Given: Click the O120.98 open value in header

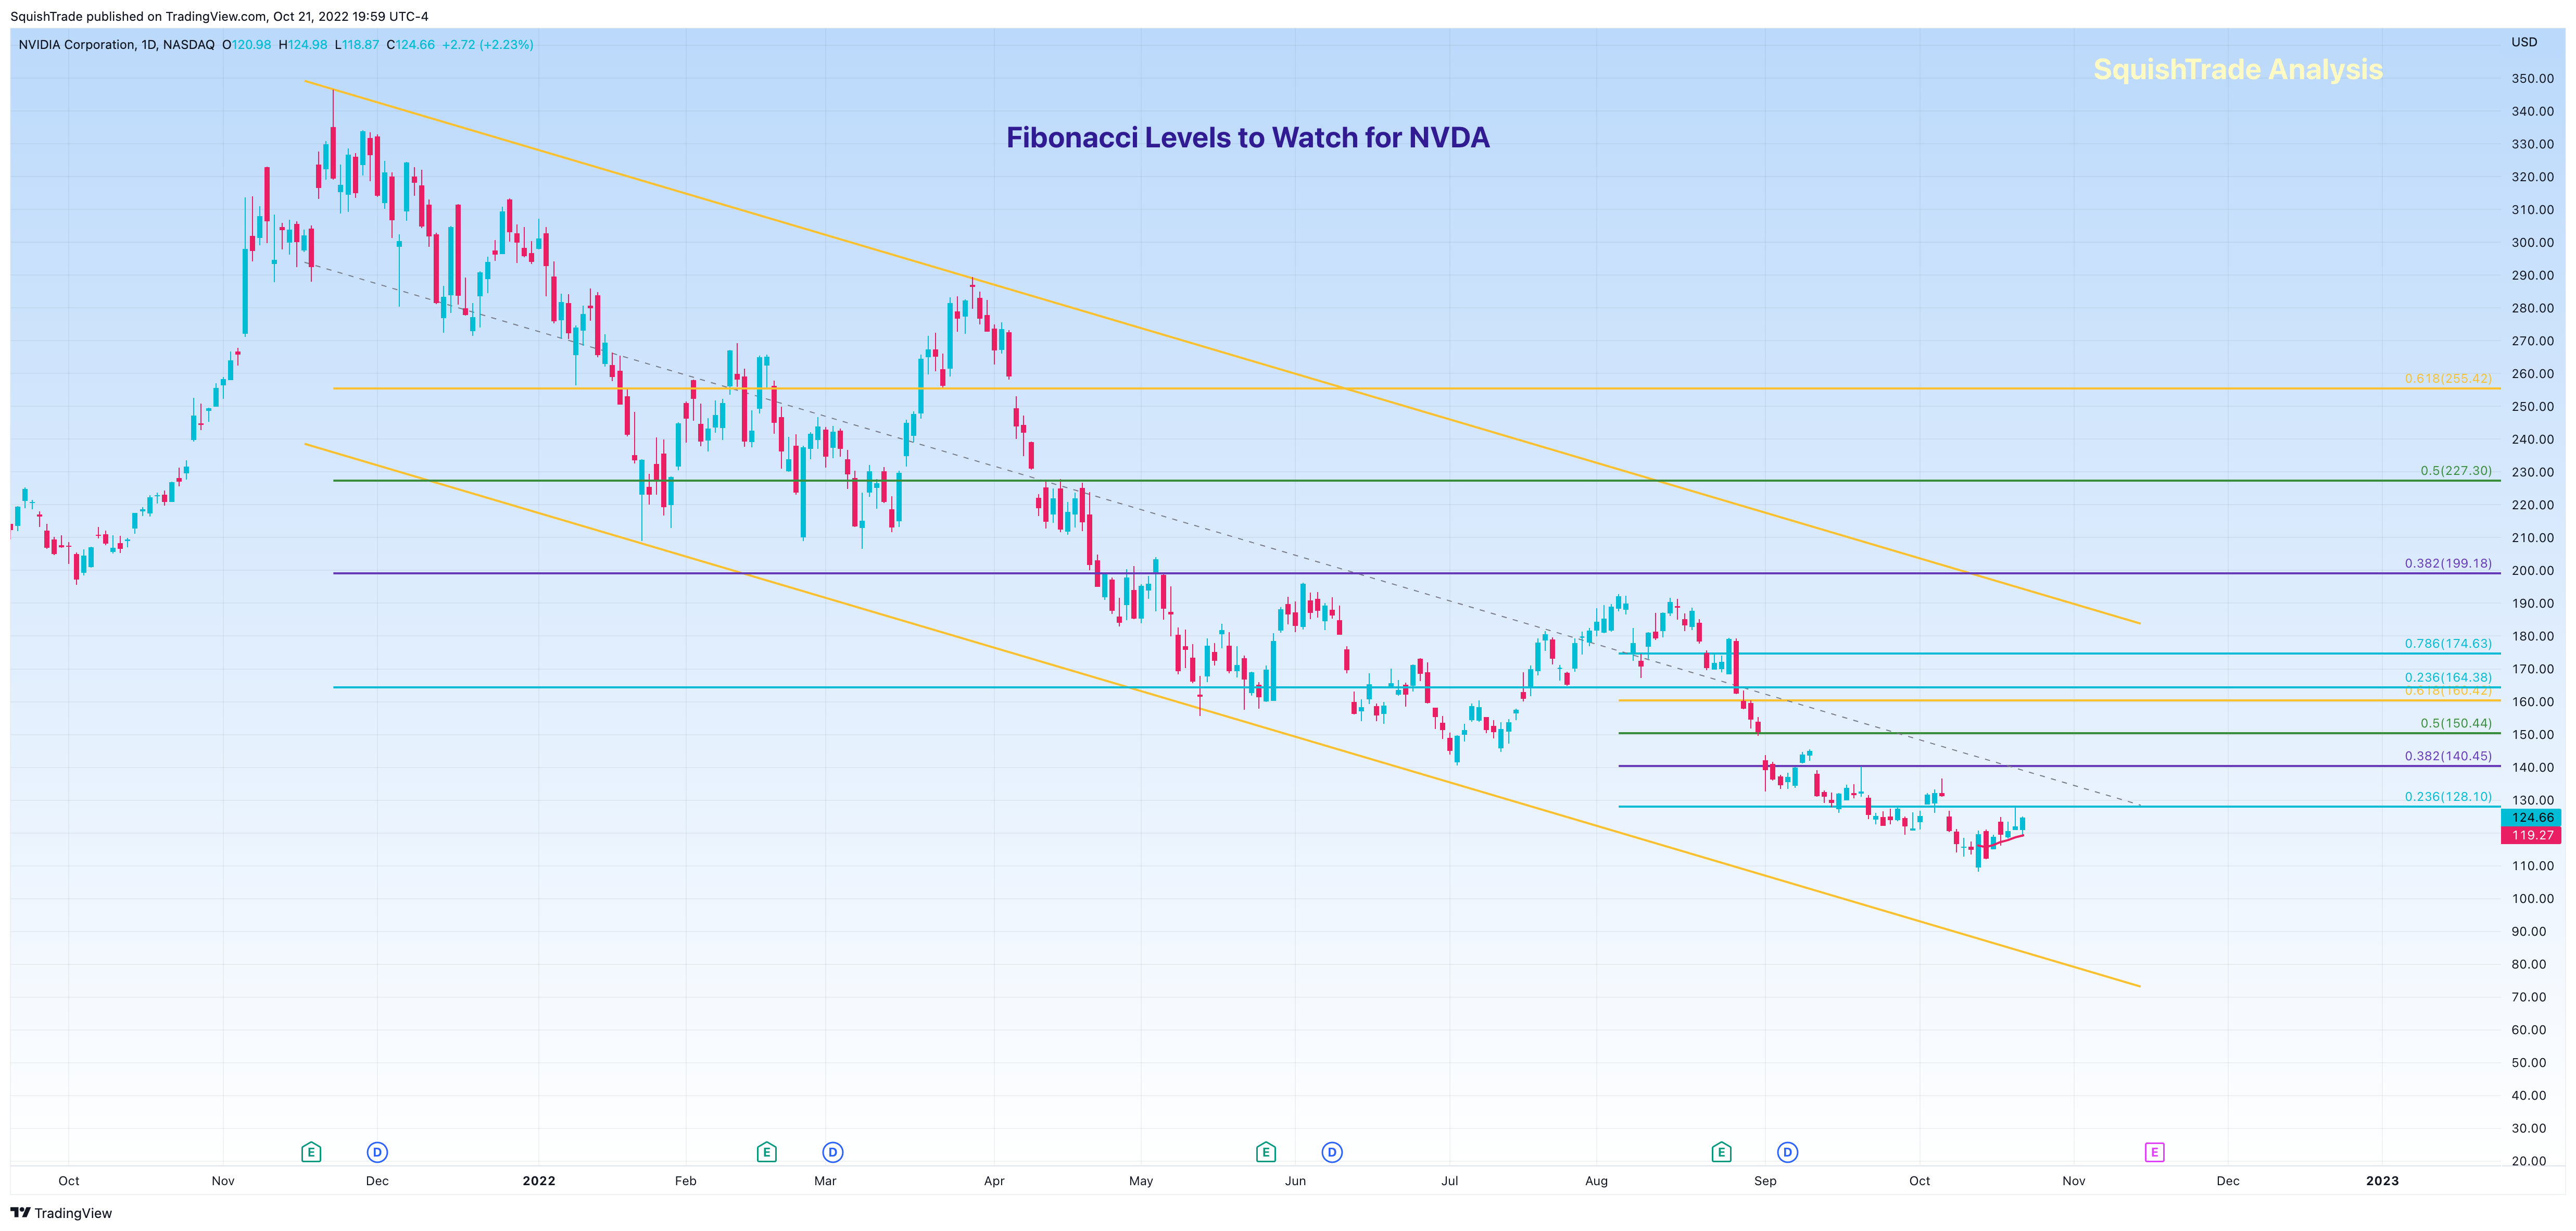Looking at the screenshot, I should point(246,44).
